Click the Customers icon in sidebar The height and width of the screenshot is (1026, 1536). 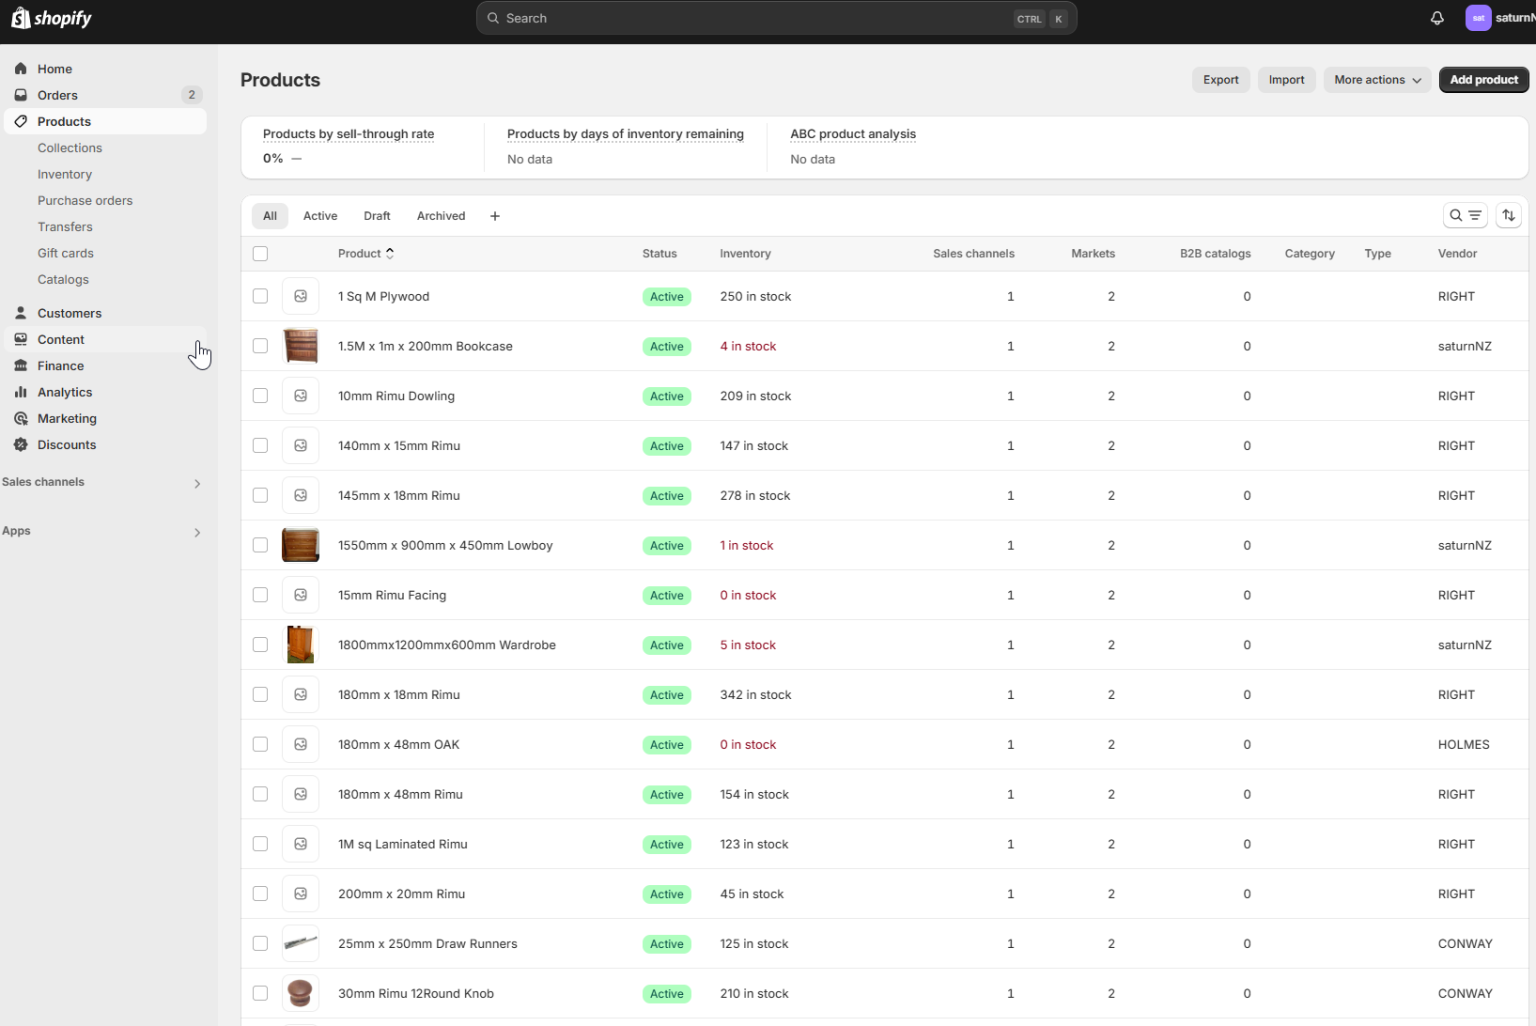point(20,313)
